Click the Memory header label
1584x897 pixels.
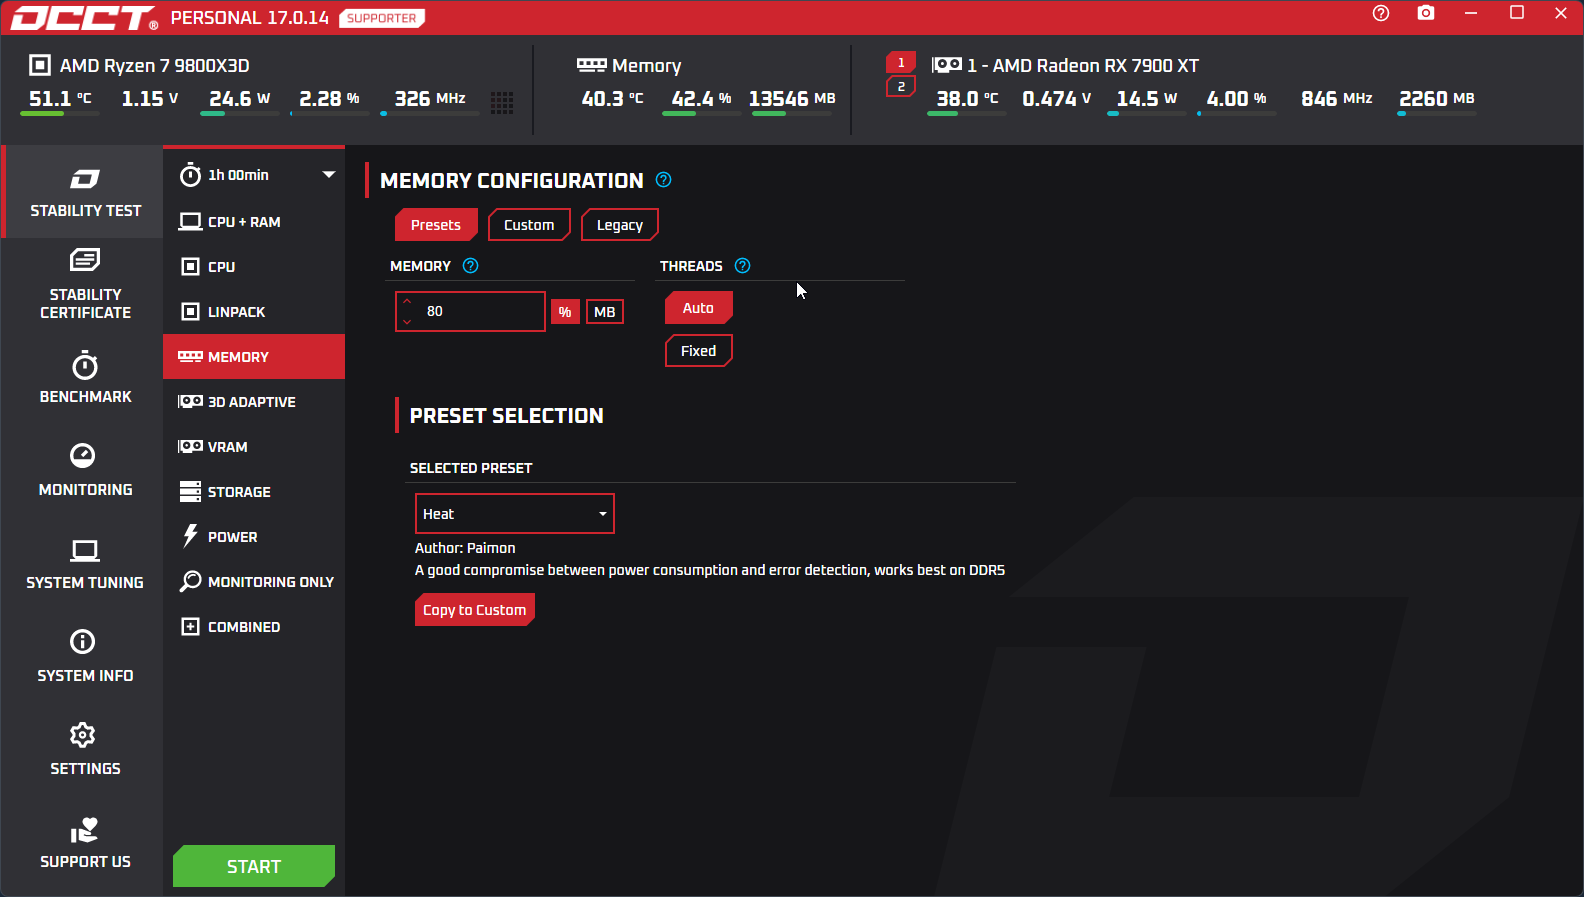(x=646, y=66)
